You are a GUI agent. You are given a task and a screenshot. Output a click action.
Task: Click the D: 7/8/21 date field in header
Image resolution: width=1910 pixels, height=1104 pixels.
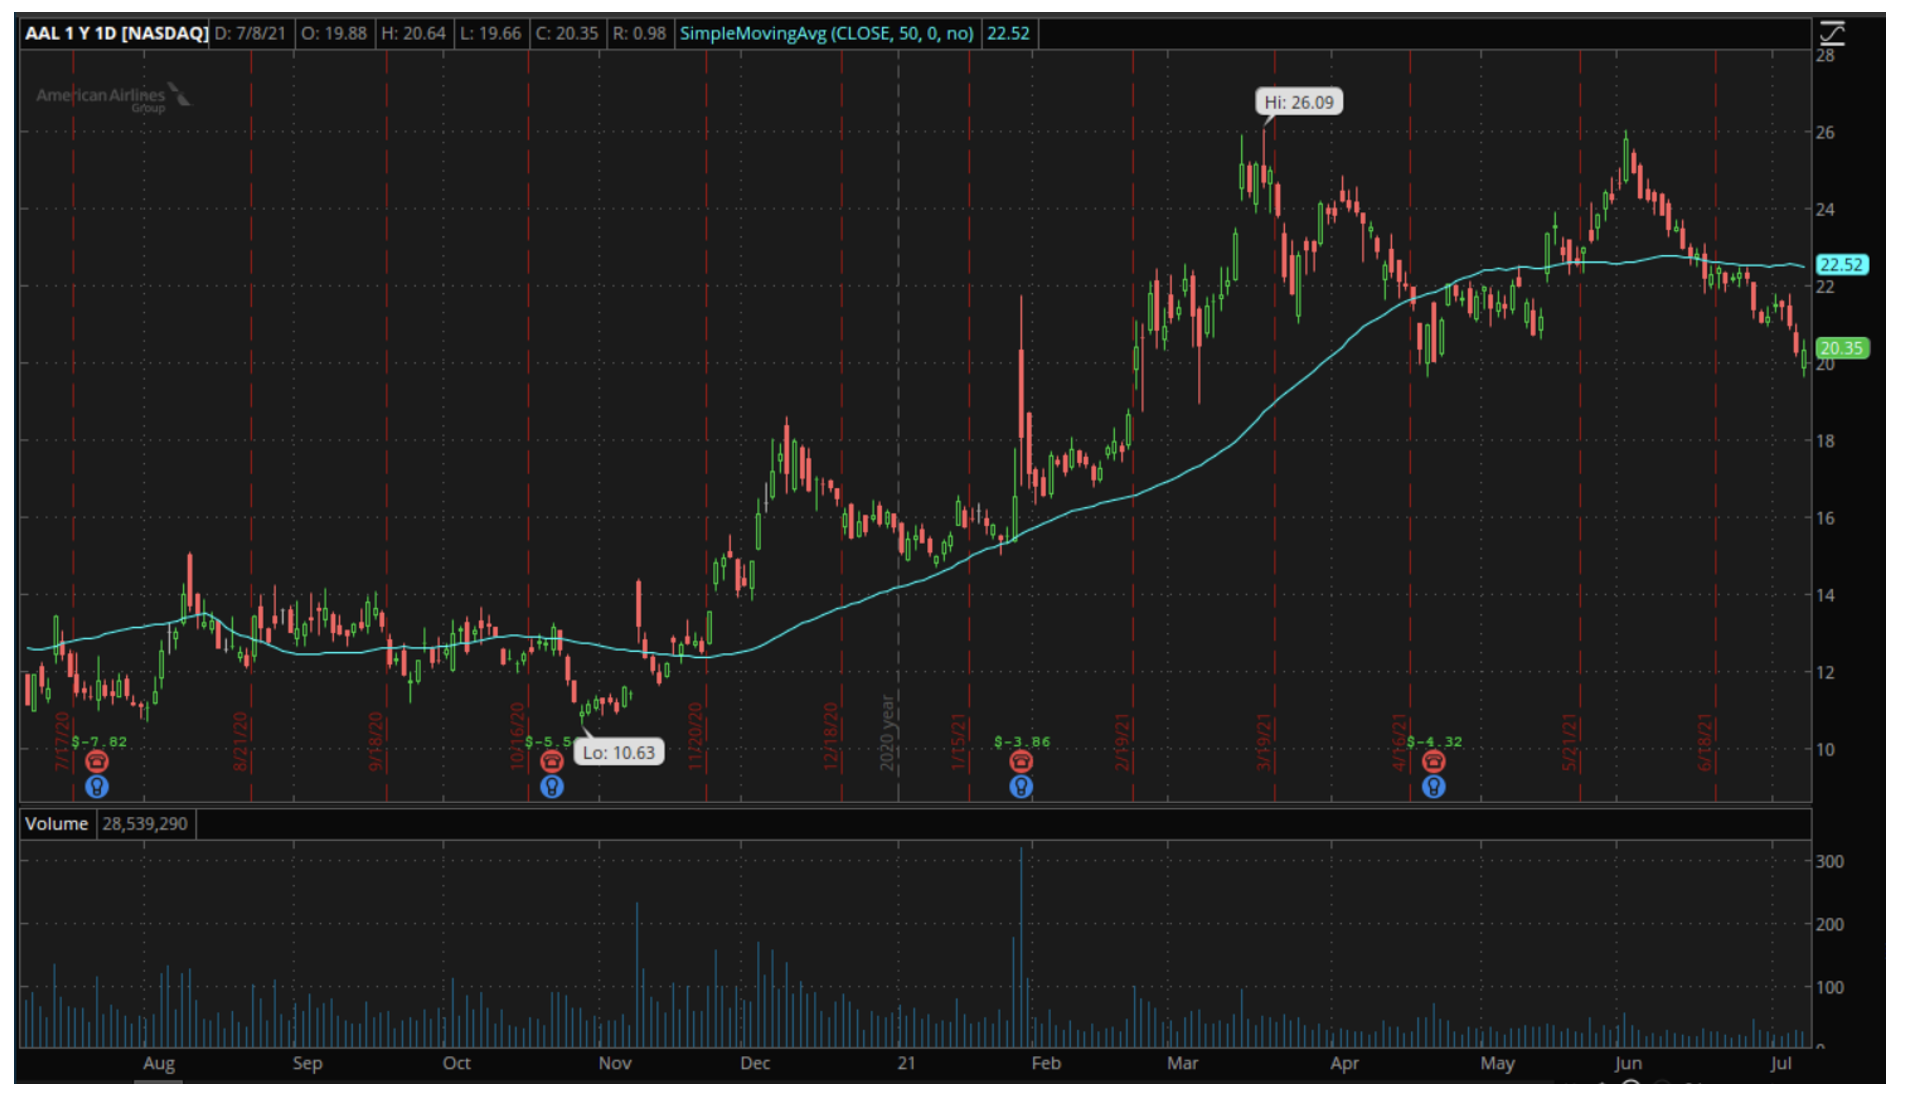(x=250, y=33)
